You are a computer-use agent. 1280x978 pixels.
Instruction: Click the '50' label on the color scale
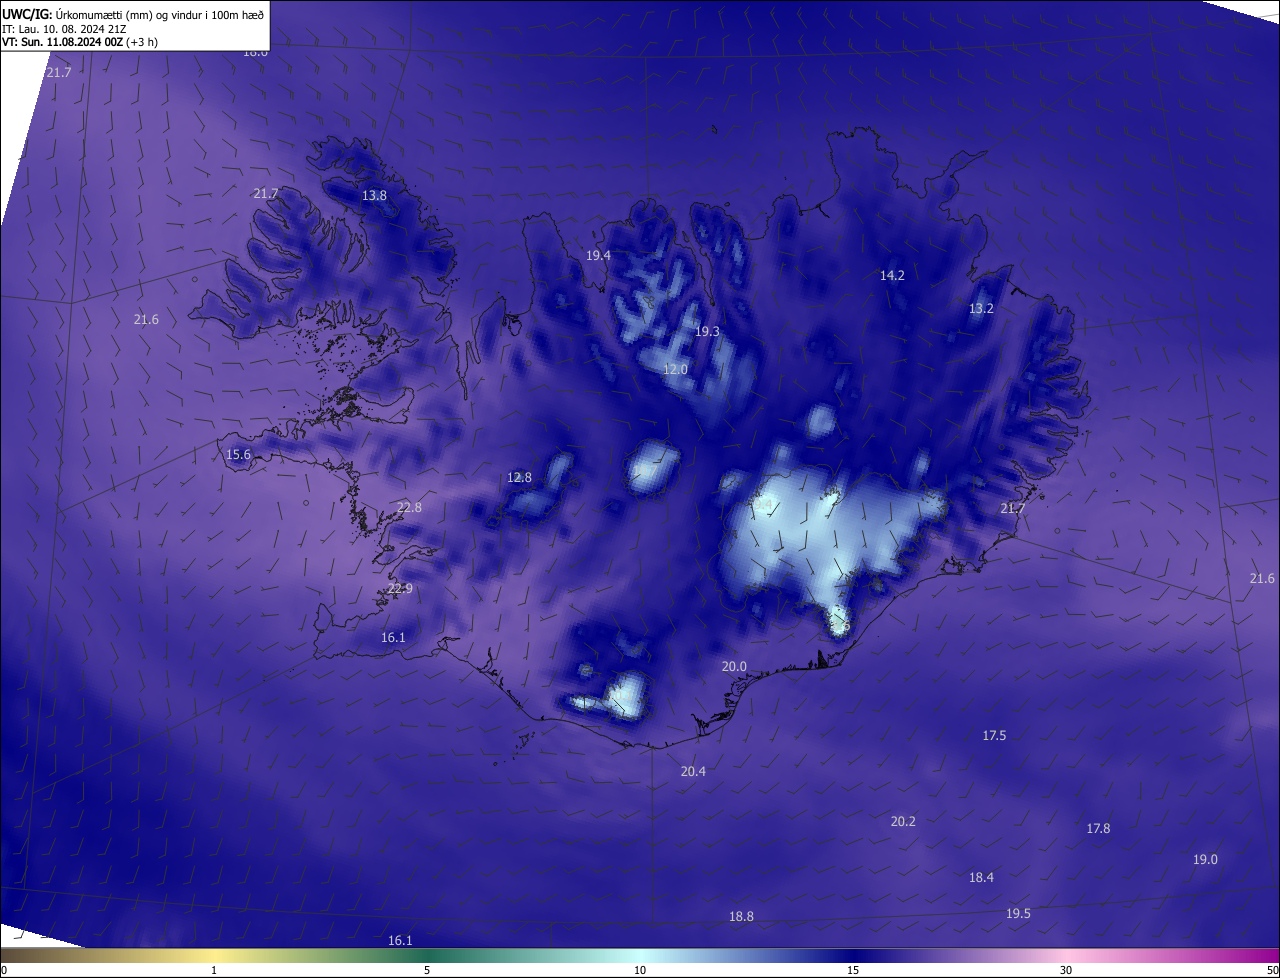click(x=1272, y=970)
